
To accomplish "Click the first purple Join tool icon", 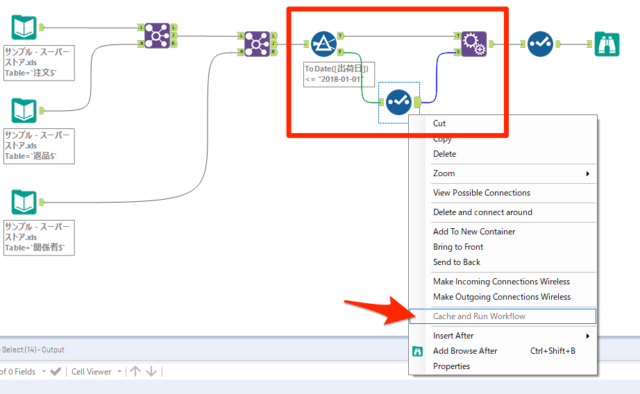I will point(157,36).
